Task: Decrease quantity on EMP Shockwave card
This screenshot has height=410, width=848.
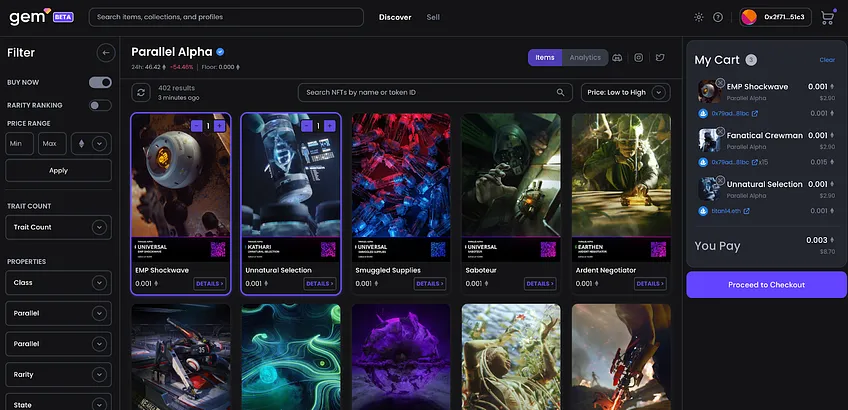Action: [196, 125]
